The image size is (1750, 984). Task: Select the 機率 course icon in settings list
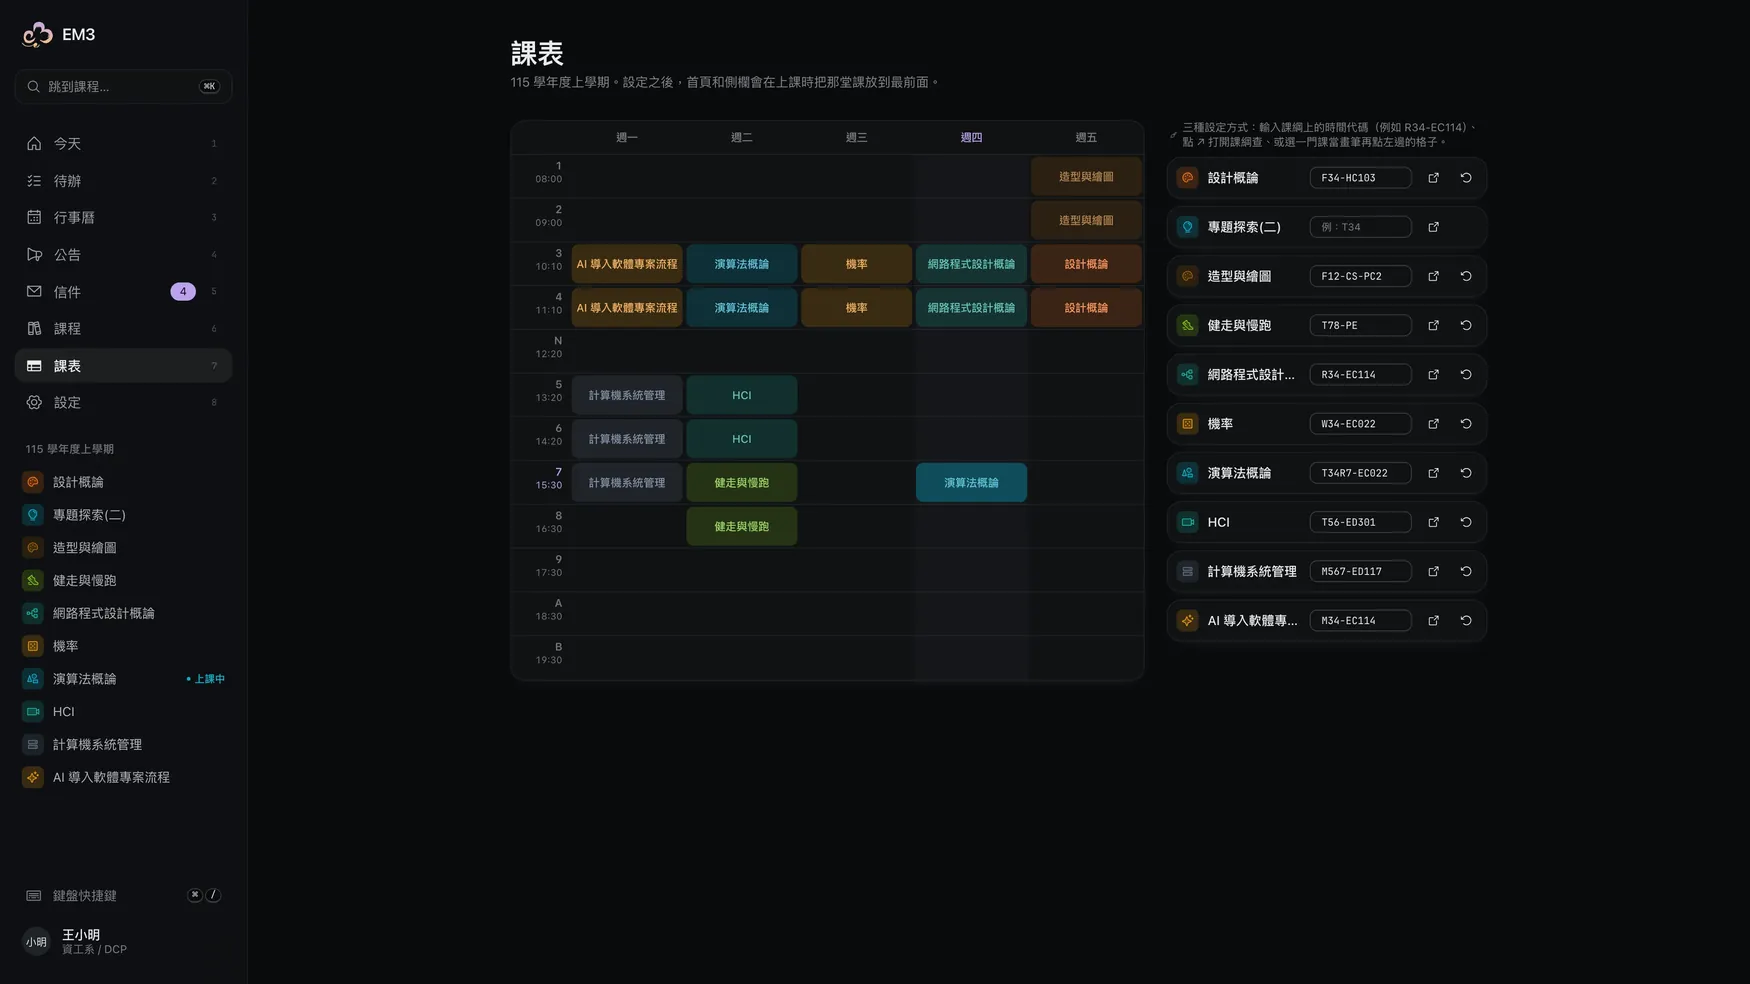pyautogui.click(x=1187, y=424)
